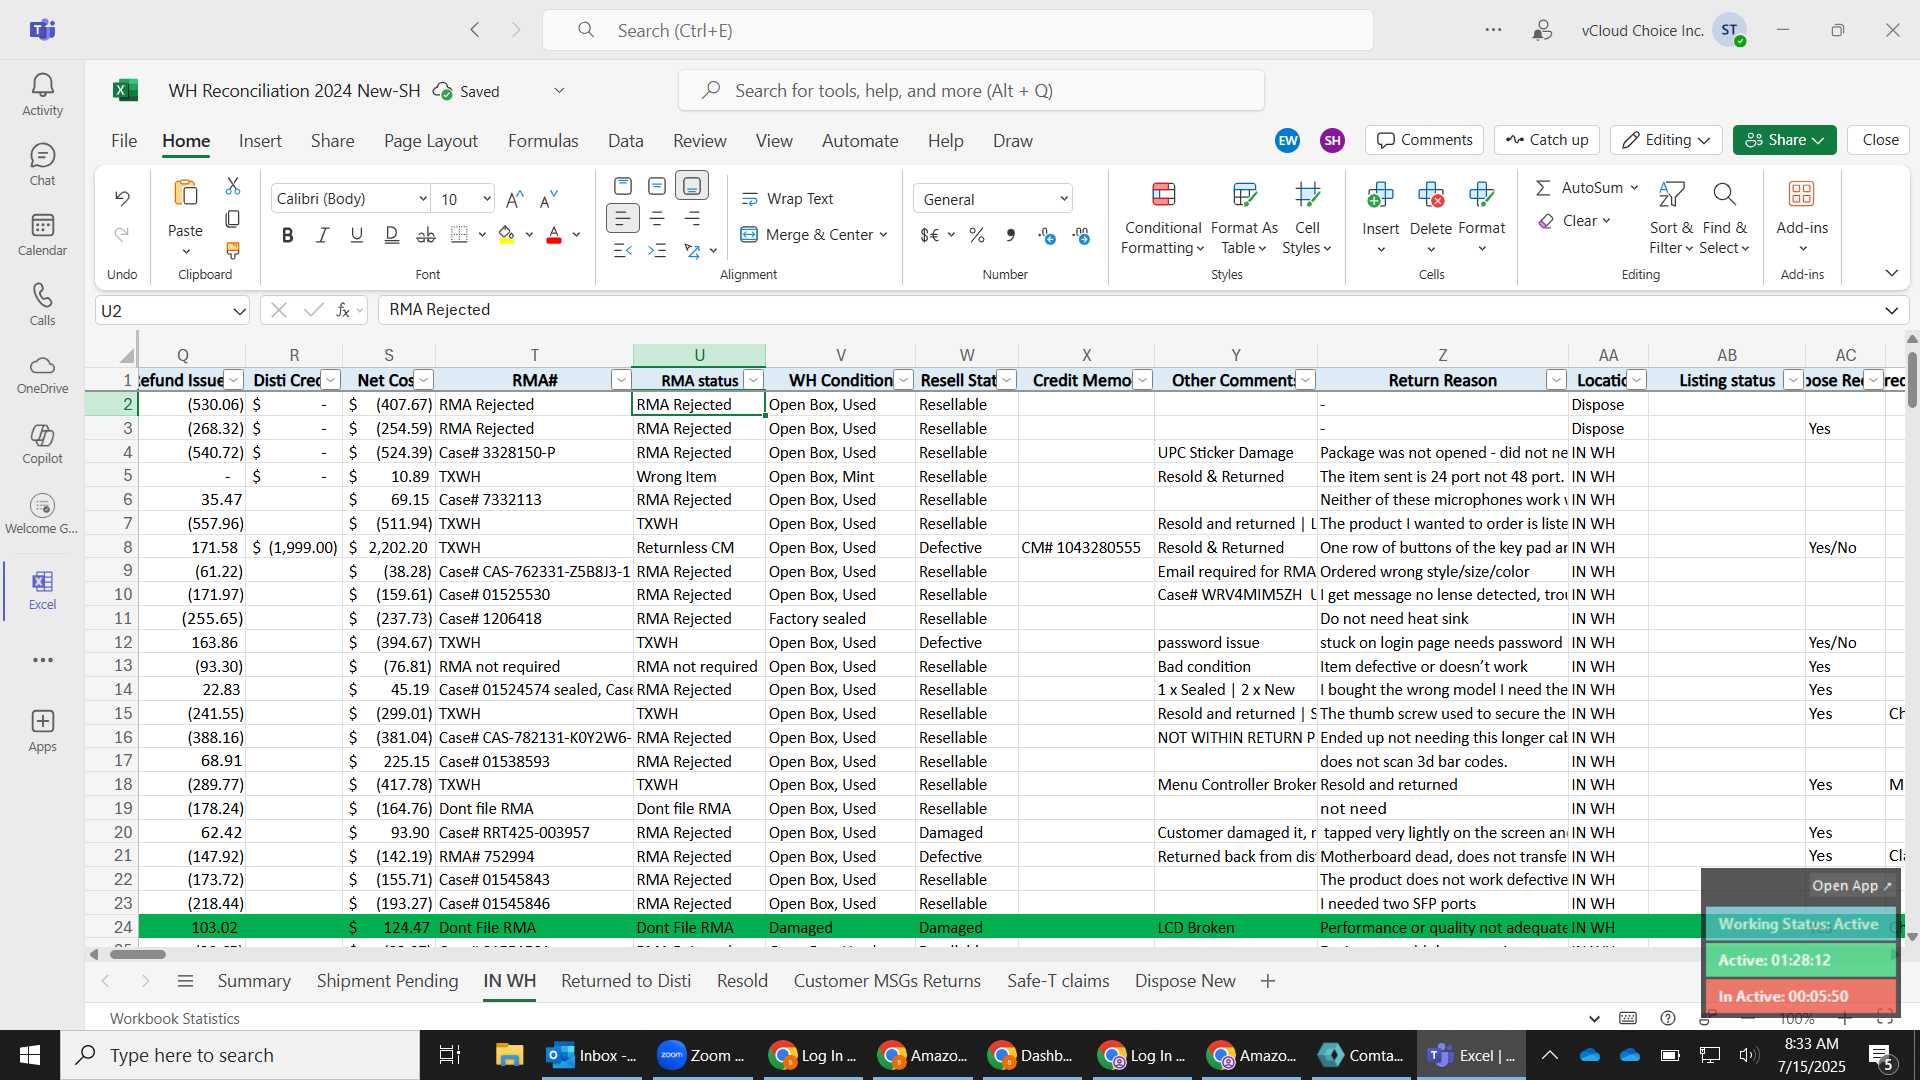The width and height of the screenshot is (1920, 1080).
Task: Switch to the Summary sheet tab
Action: point(254,981)
